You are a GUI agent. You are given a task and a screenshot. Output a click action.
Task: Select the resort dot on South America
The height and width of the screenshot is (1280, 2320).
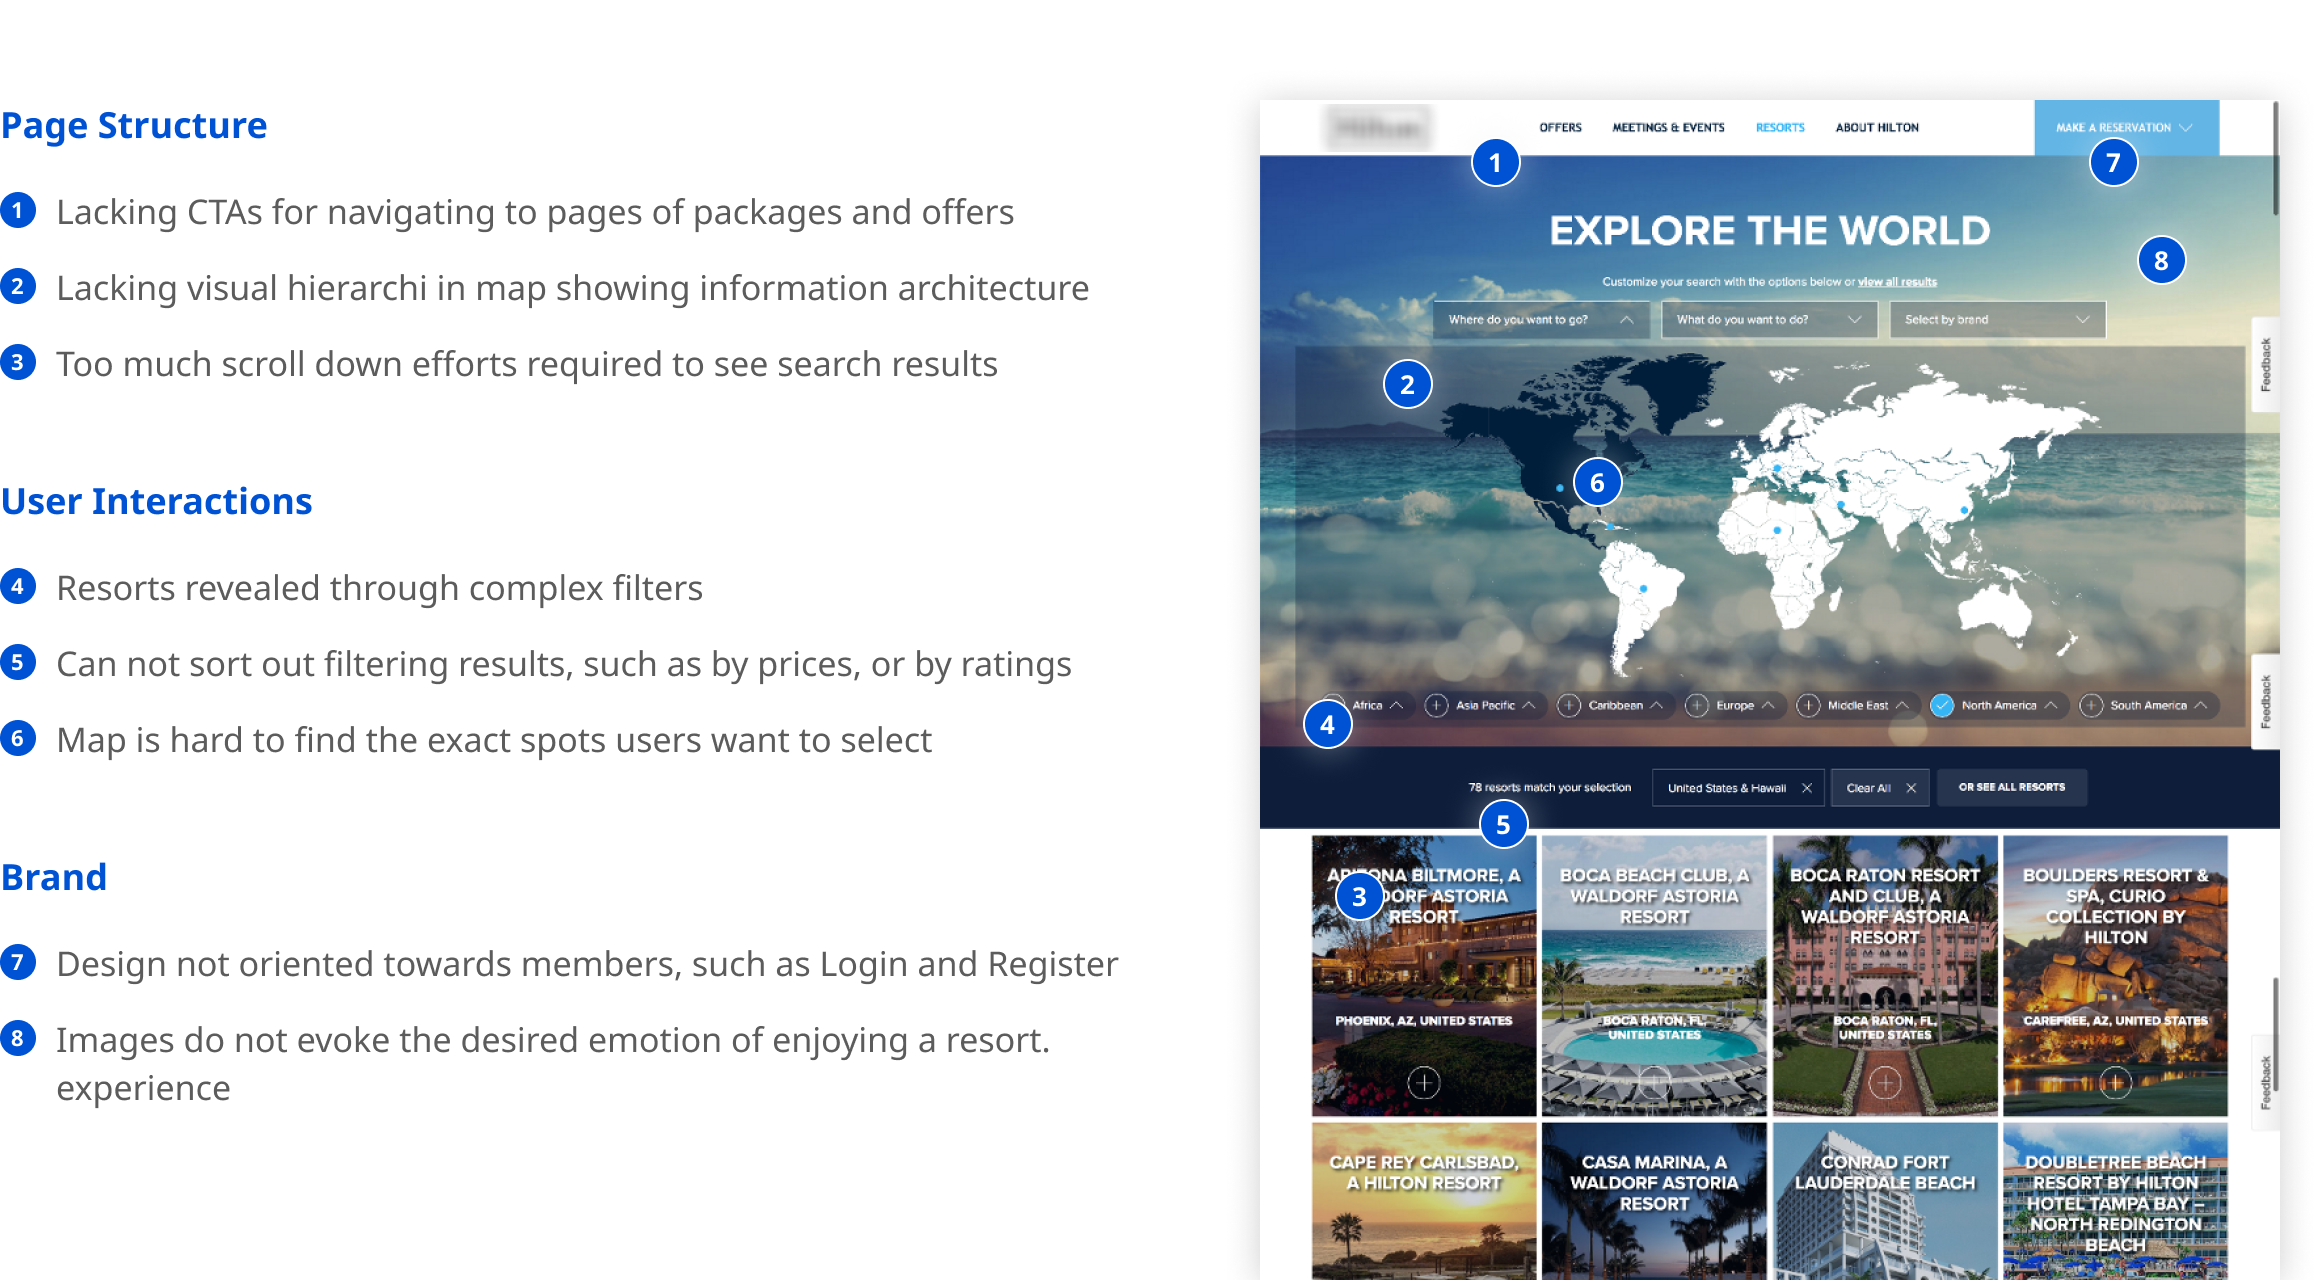click(x=1643, y=588)
